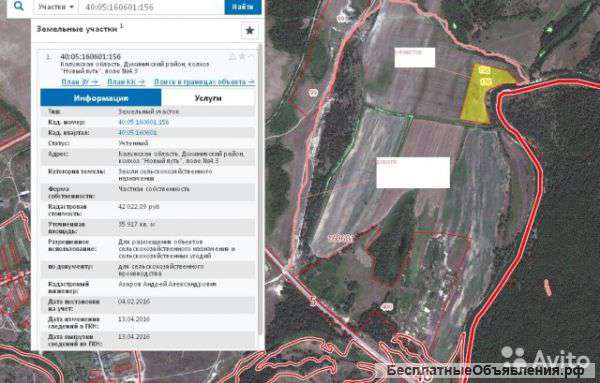
Task: Click the Разрешенное использование row label
Action: (72, 245)
